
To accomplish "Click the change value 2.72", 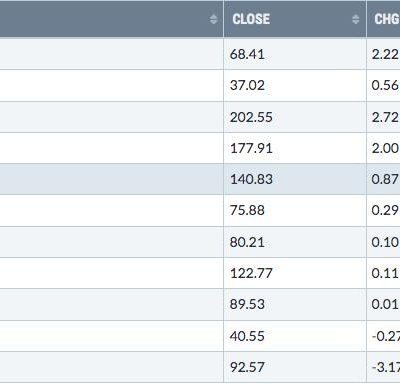I will 385,117.
